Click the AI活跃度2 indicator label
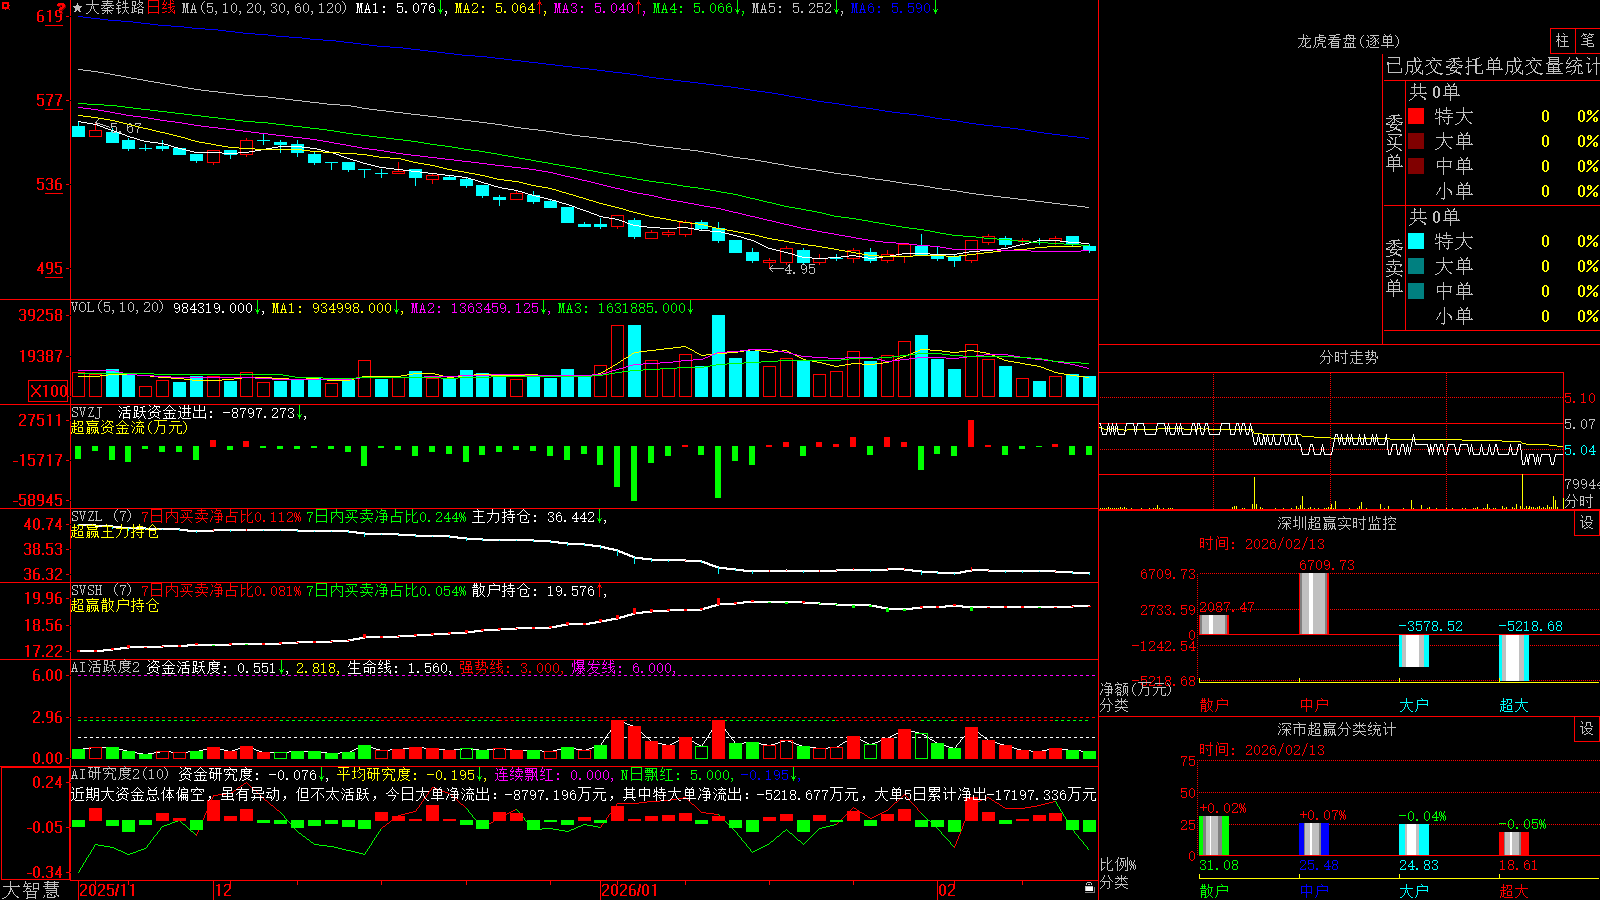This screenshot has height=900, width=1600. tap(106, 667)
